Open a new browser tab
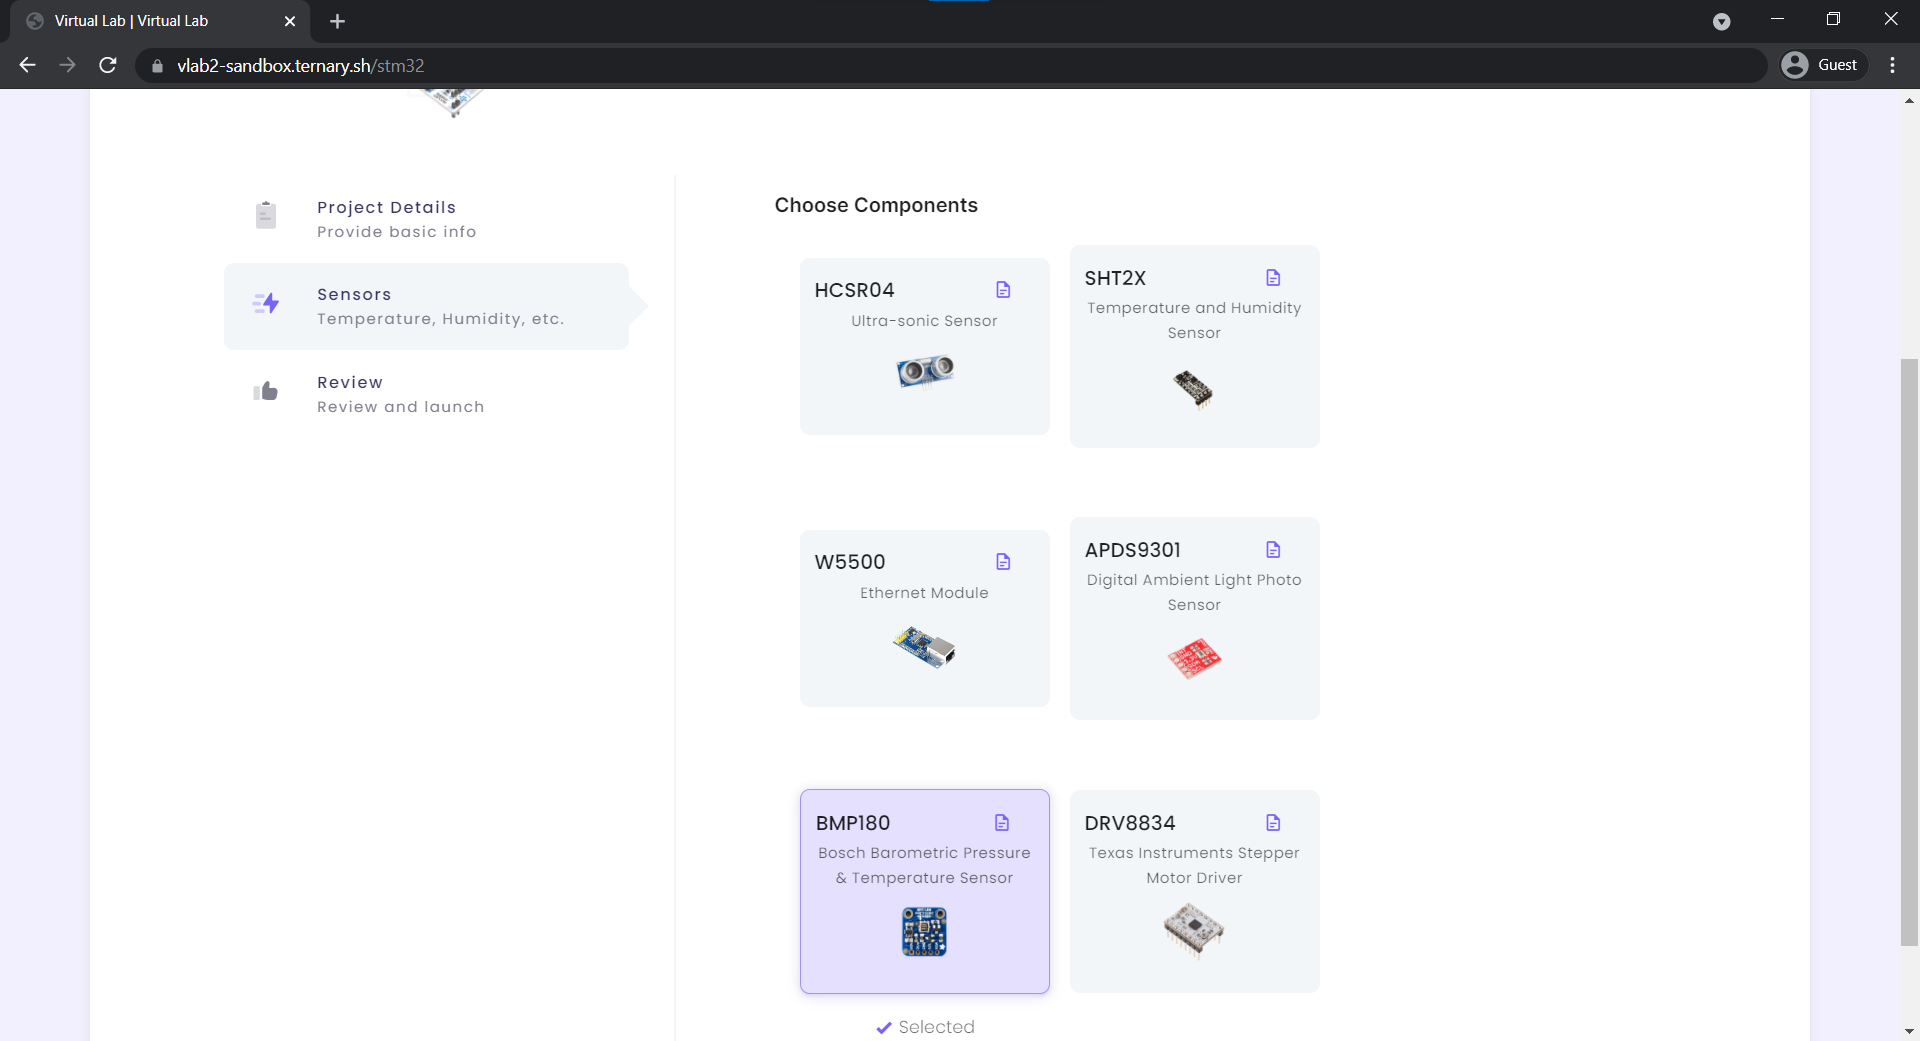Image resolution: width=1920 pixels, height=1041 pixels. tap(337, 21)
